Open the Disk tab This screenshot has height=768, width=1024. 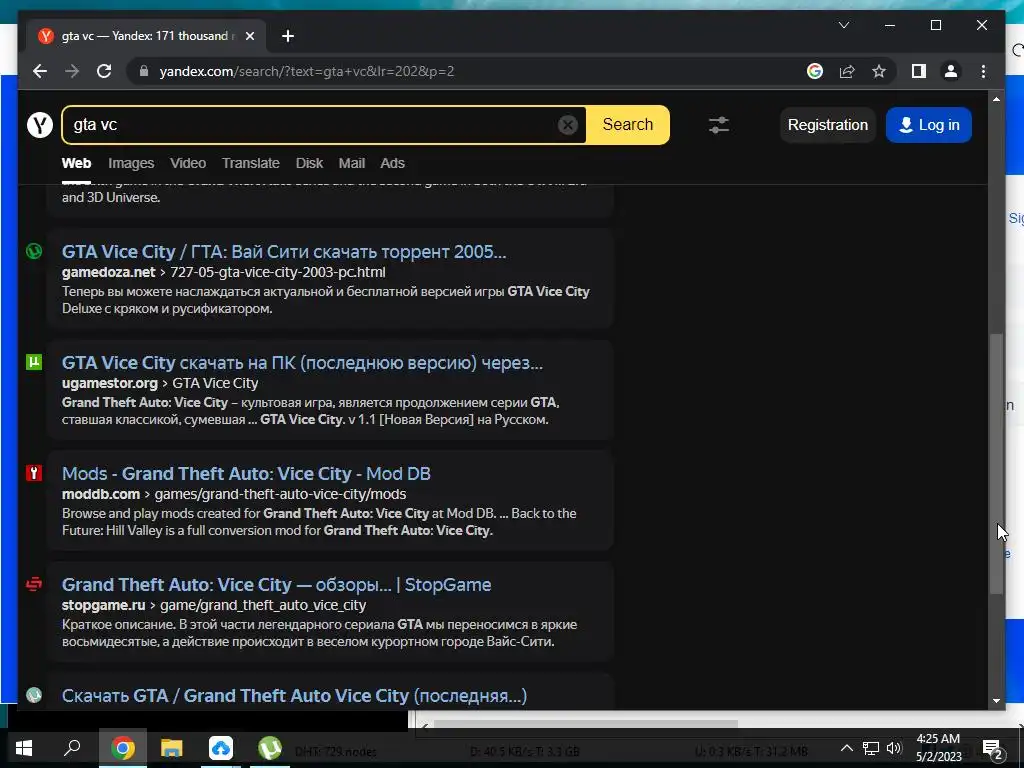(309, 163)
